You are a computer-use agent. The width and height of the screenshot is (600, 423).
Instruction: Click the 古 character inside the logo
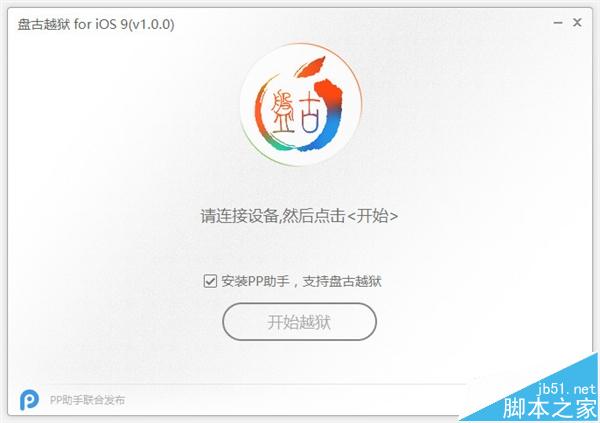tap(309, 115)
